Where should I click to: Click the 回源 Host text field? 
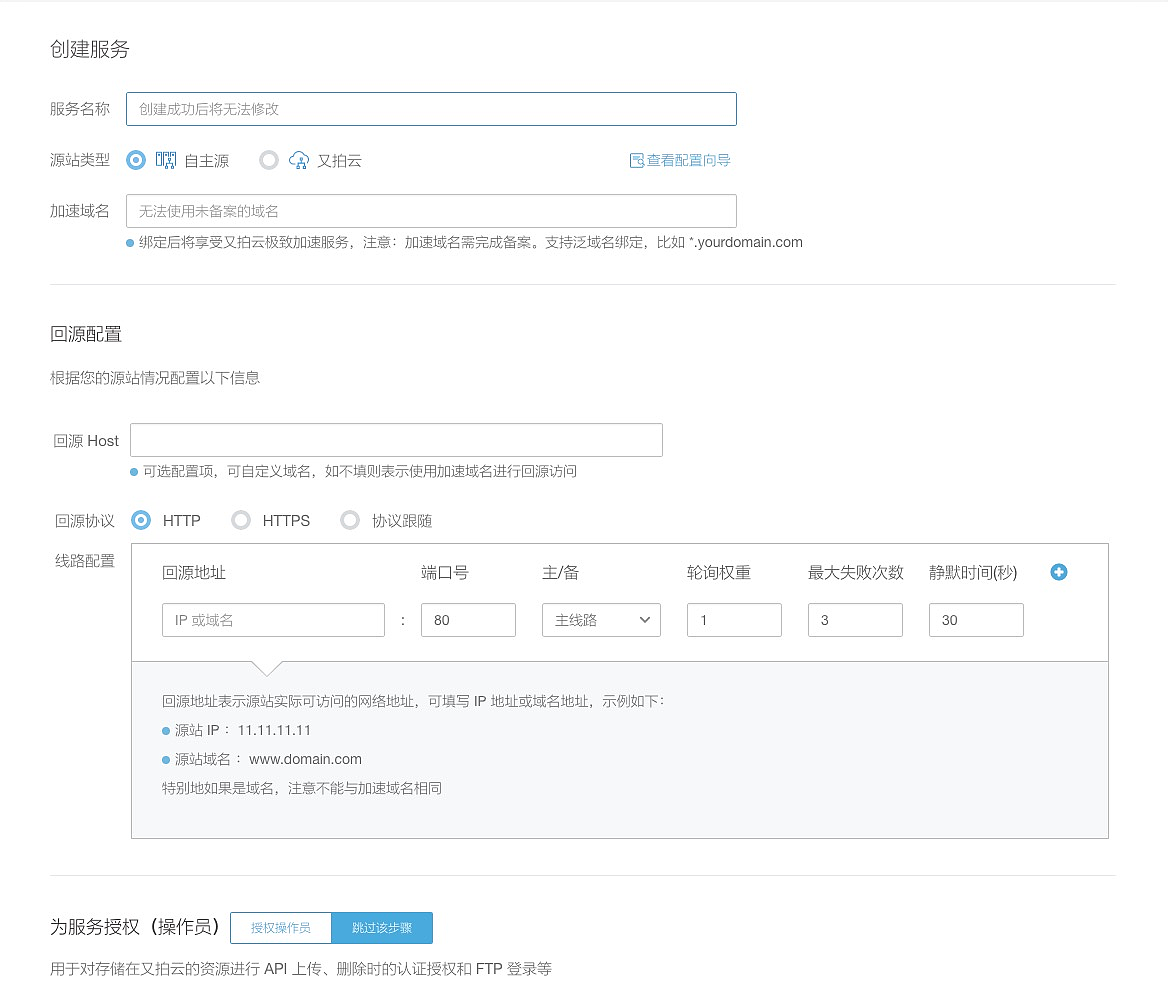click(x=396, y=440)
